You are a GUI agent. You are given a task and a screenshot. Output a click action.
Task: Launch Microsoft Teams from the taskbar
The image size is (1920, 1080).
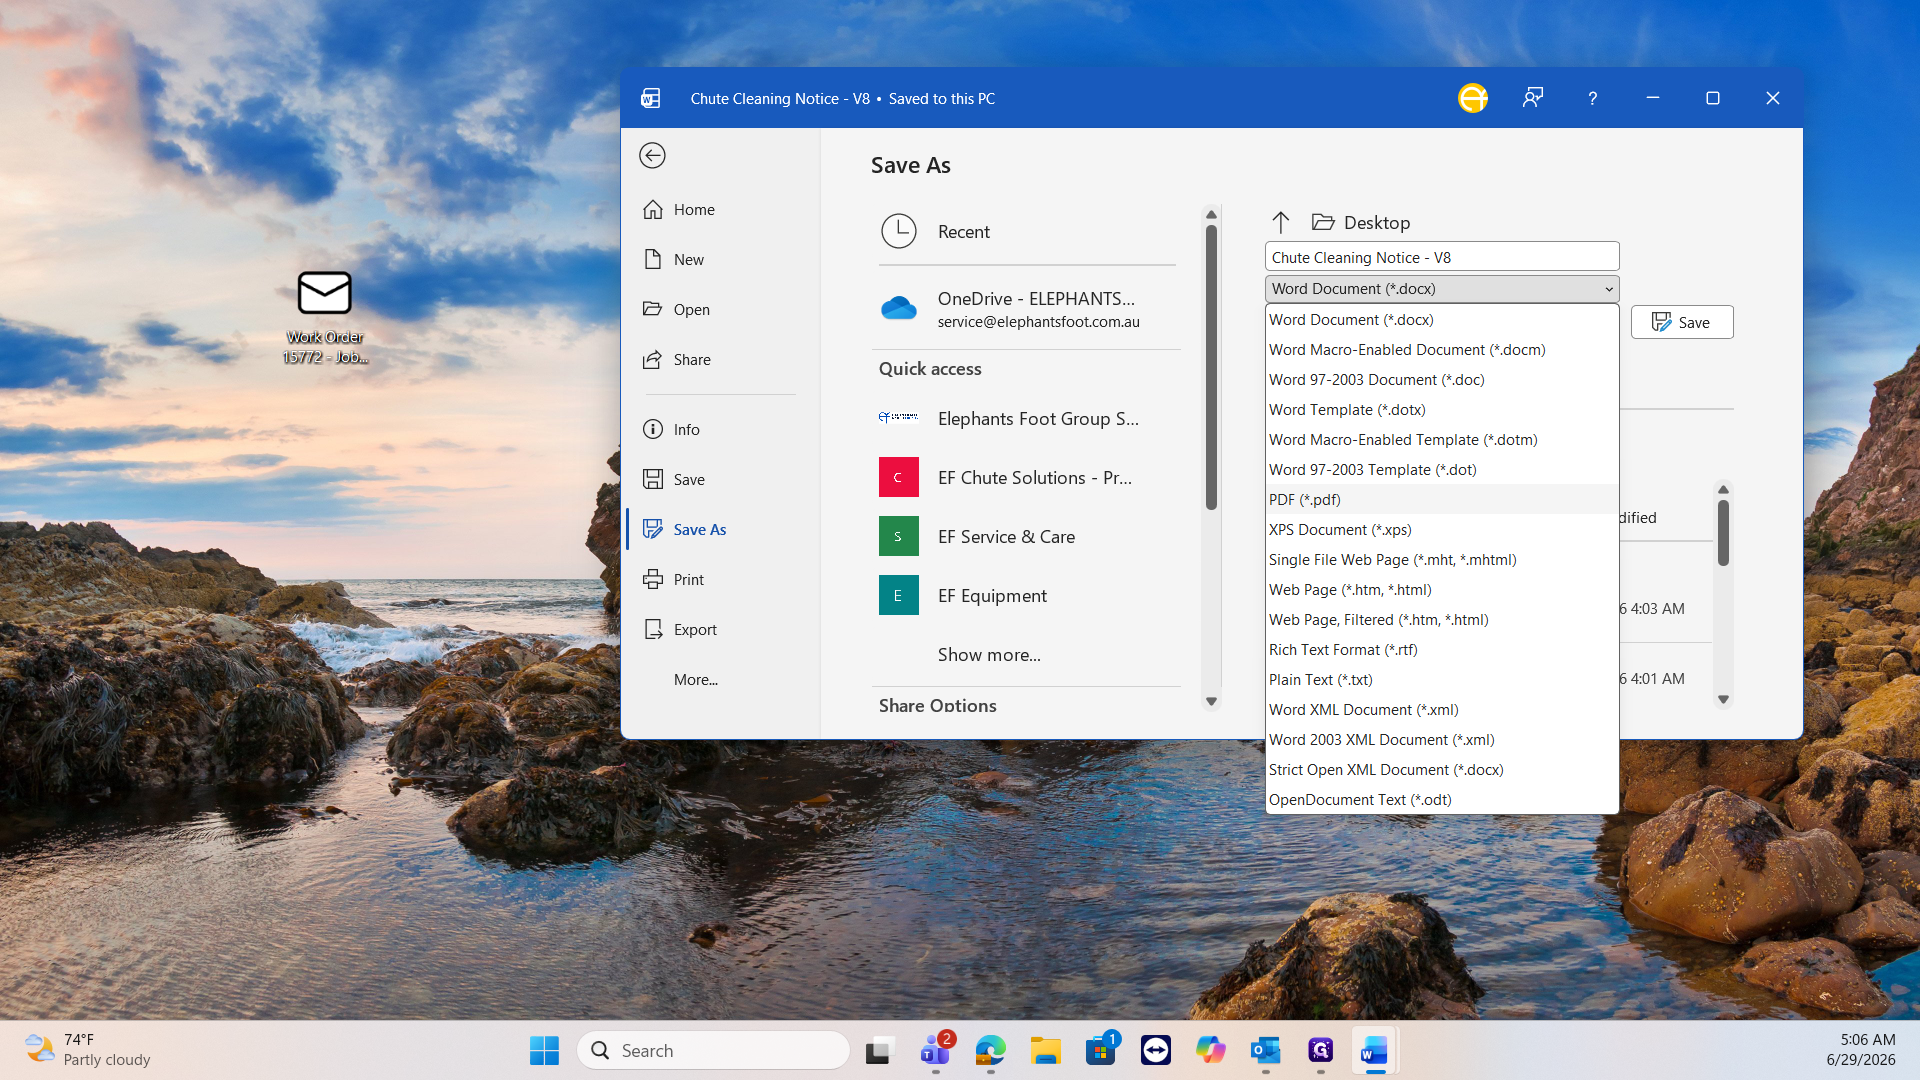936,1050
